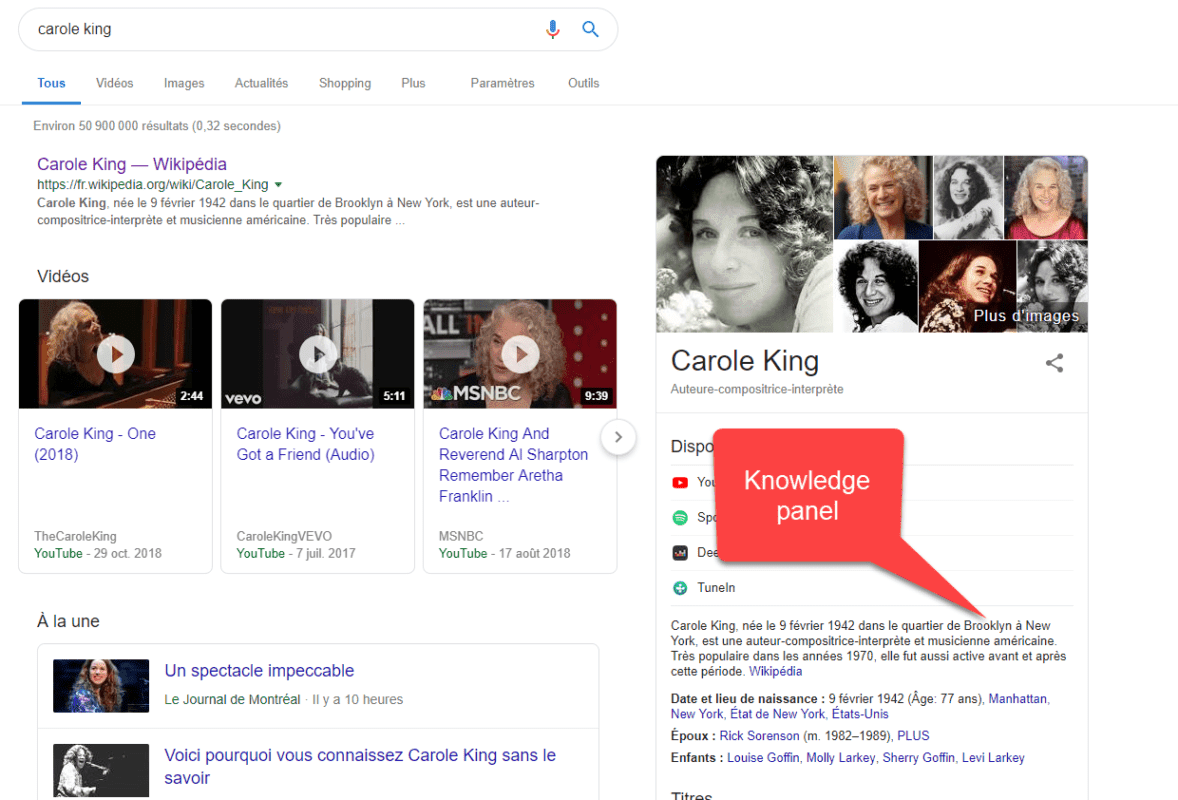Open the Carole King - One (2018) link
Image resolution: width=1178 pixels, height=800 pixels.
pyautogui.click(x=95, y=444)
